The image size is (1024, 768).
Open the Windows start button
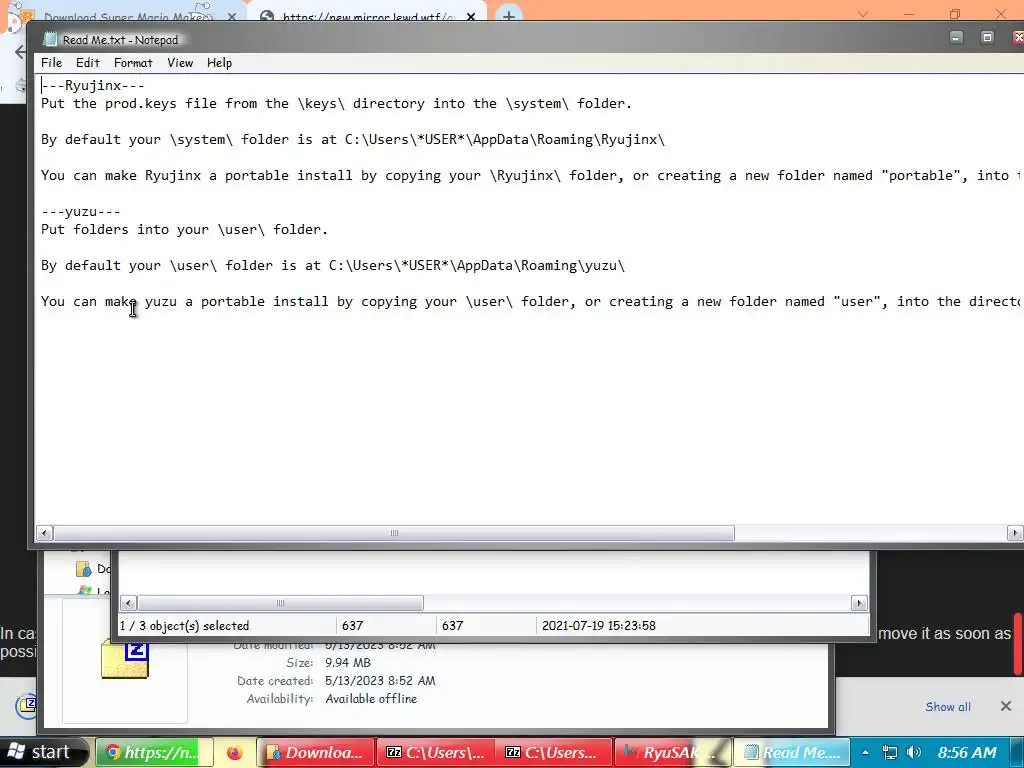42,752
